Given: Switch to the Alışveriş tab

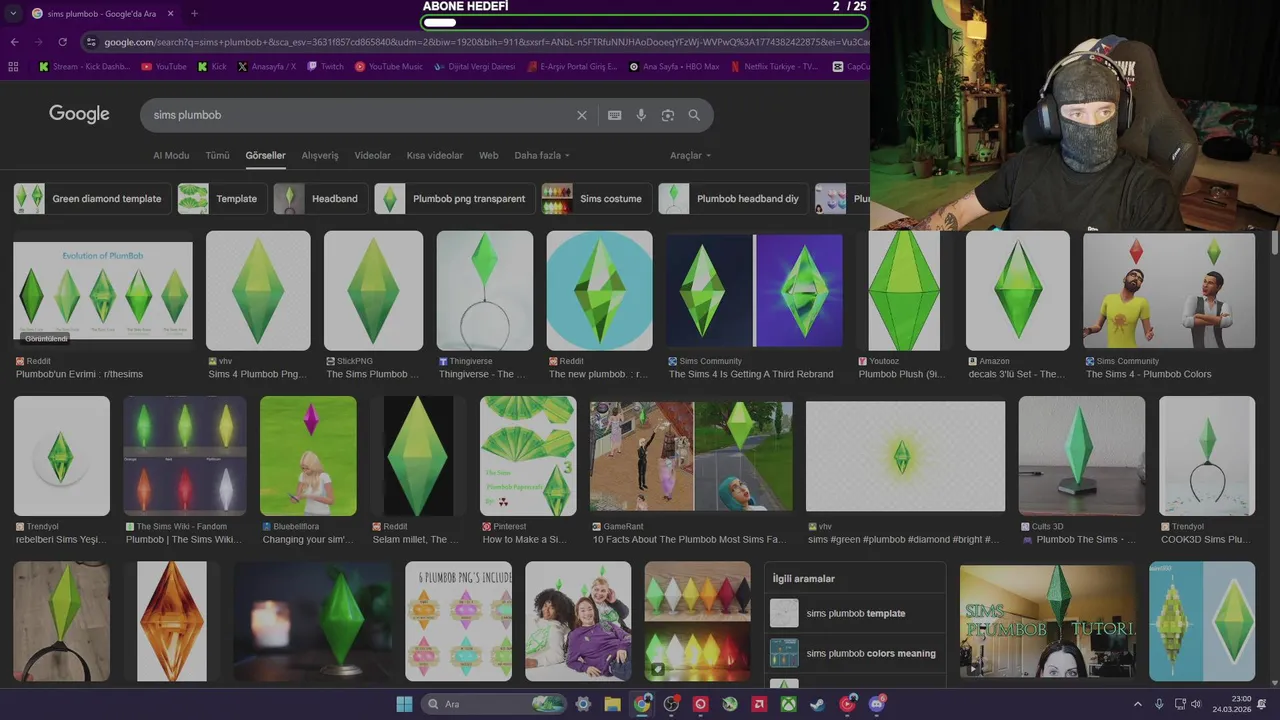Looking at the screenshot, I should 320,156.
